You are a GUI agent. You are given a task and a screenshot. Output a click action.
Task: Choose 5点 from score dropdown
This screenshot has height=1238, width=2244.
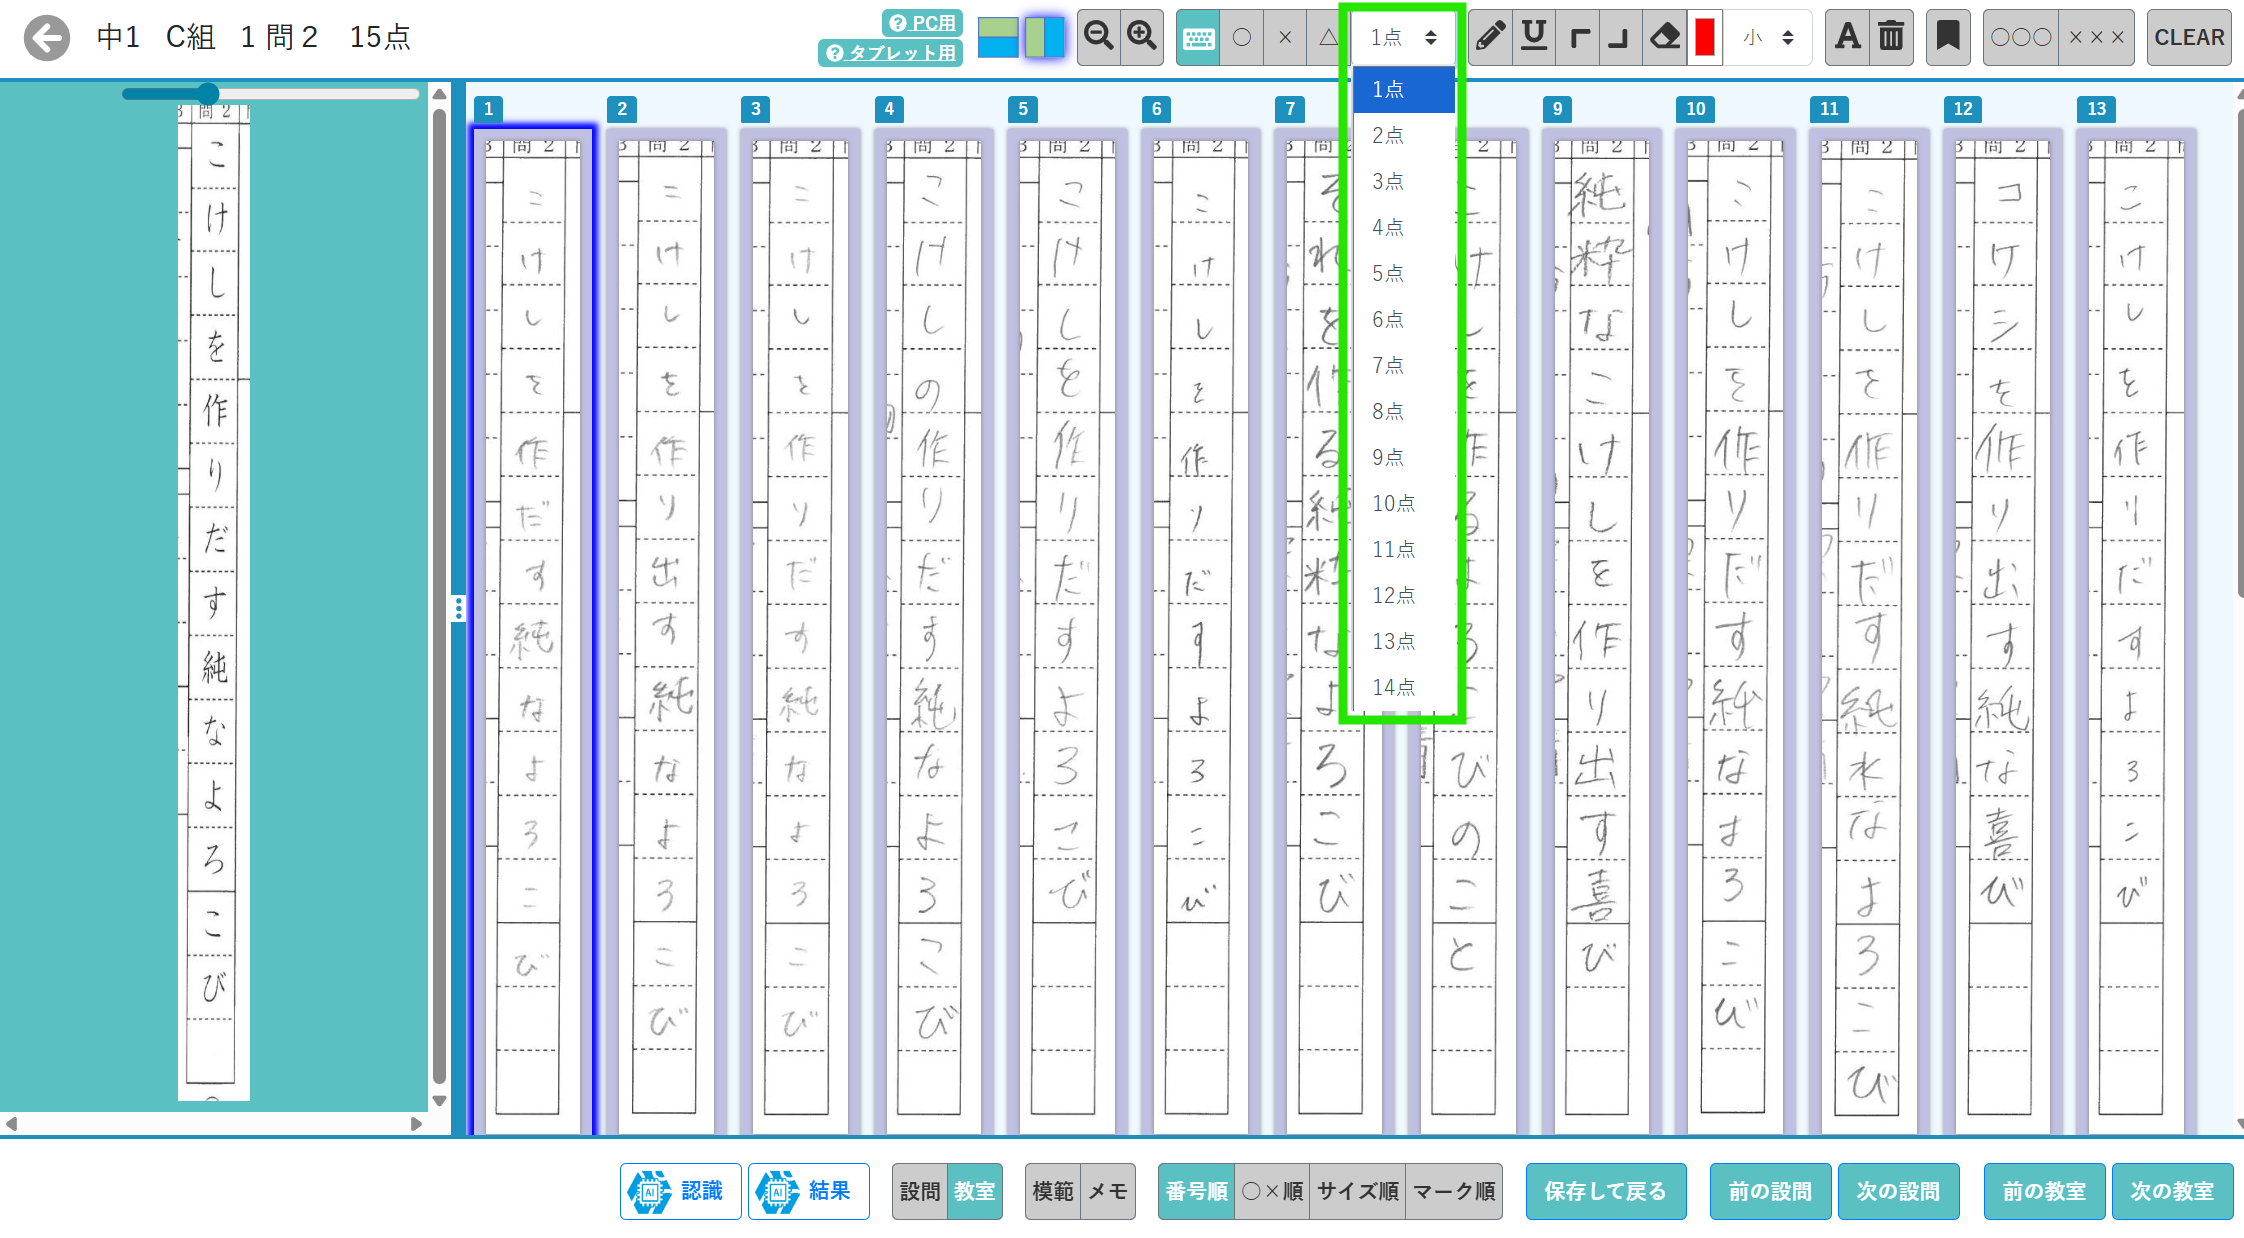click(x=1388, y=273)
